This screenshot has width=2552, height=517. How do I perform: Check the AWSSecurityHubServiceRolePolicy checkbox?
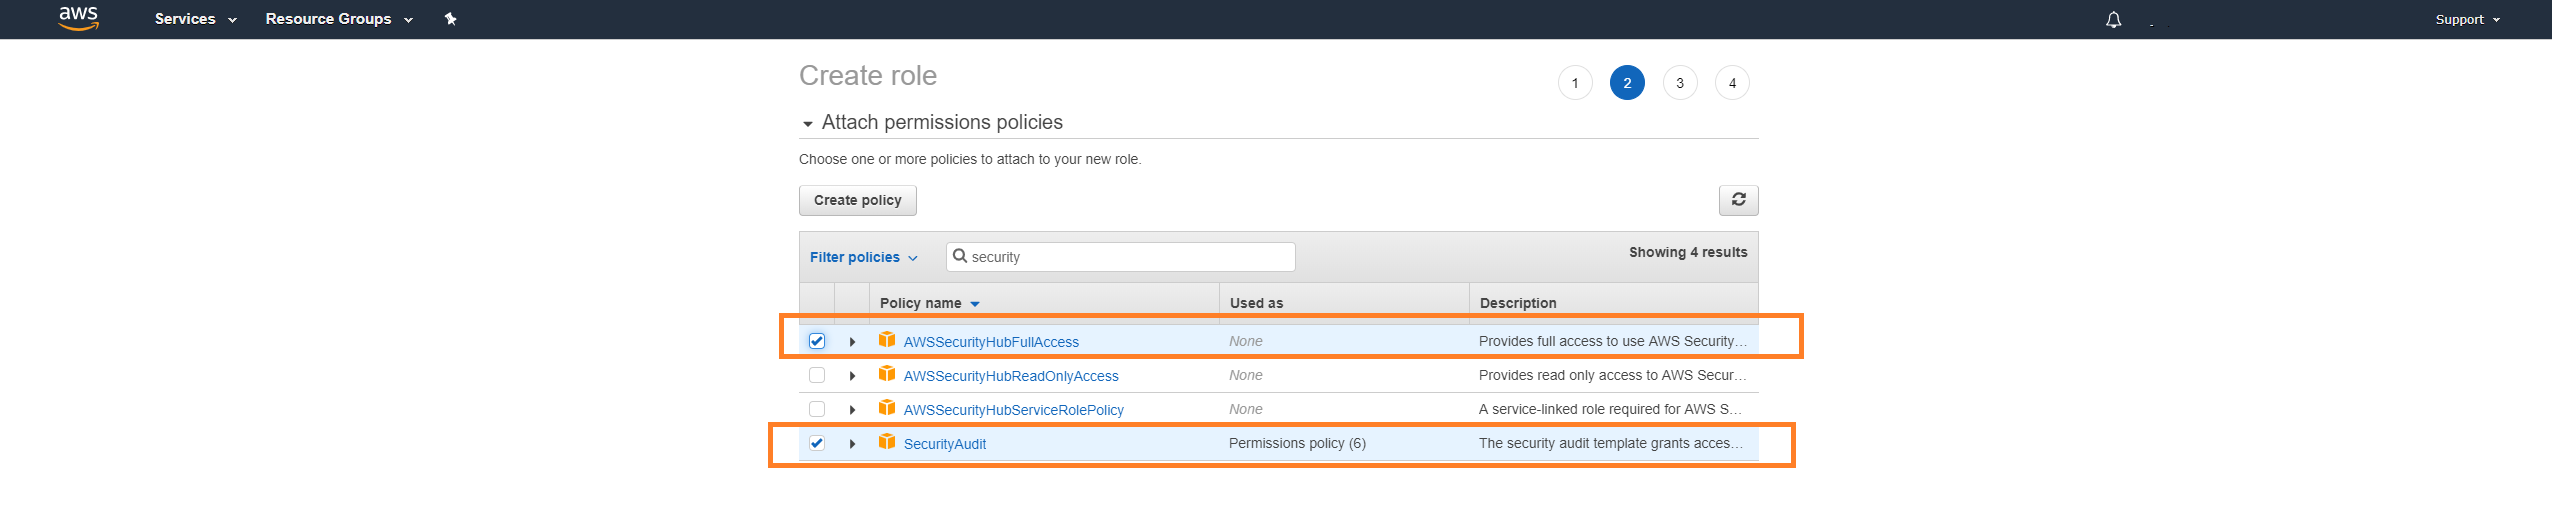817,409
